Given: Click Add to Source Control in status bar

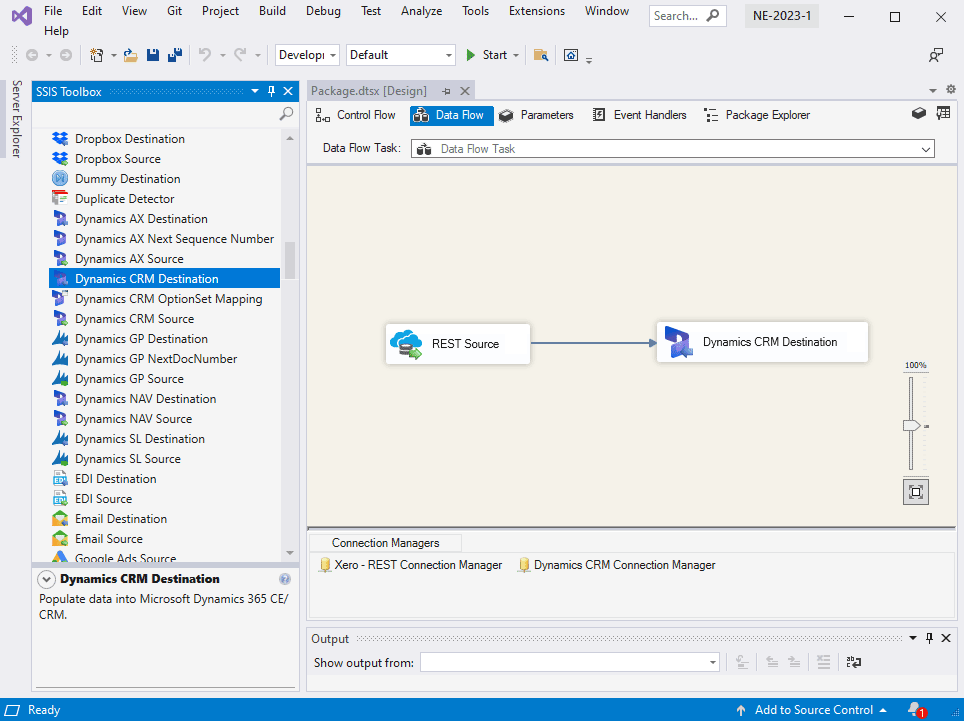Looking at the screenshot, I should [x=811, y=710].
